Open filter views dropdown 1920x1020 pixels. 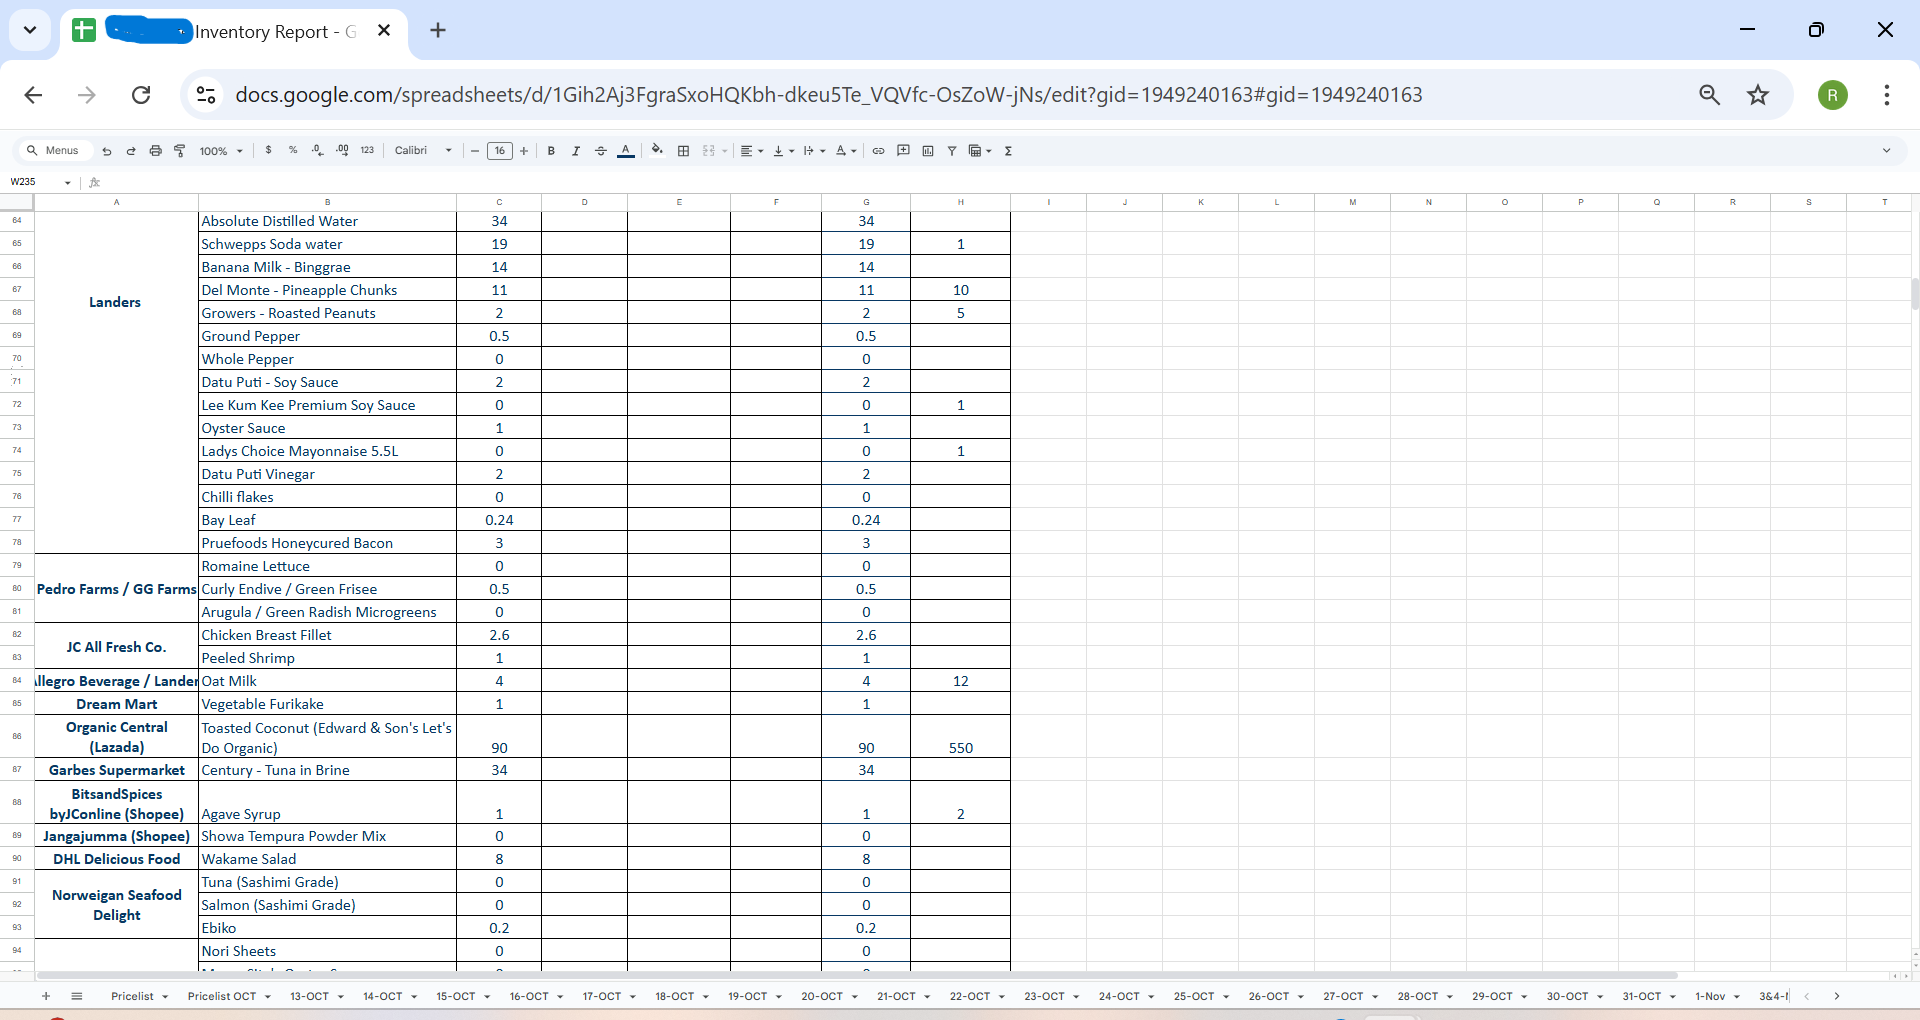(980, 151)
